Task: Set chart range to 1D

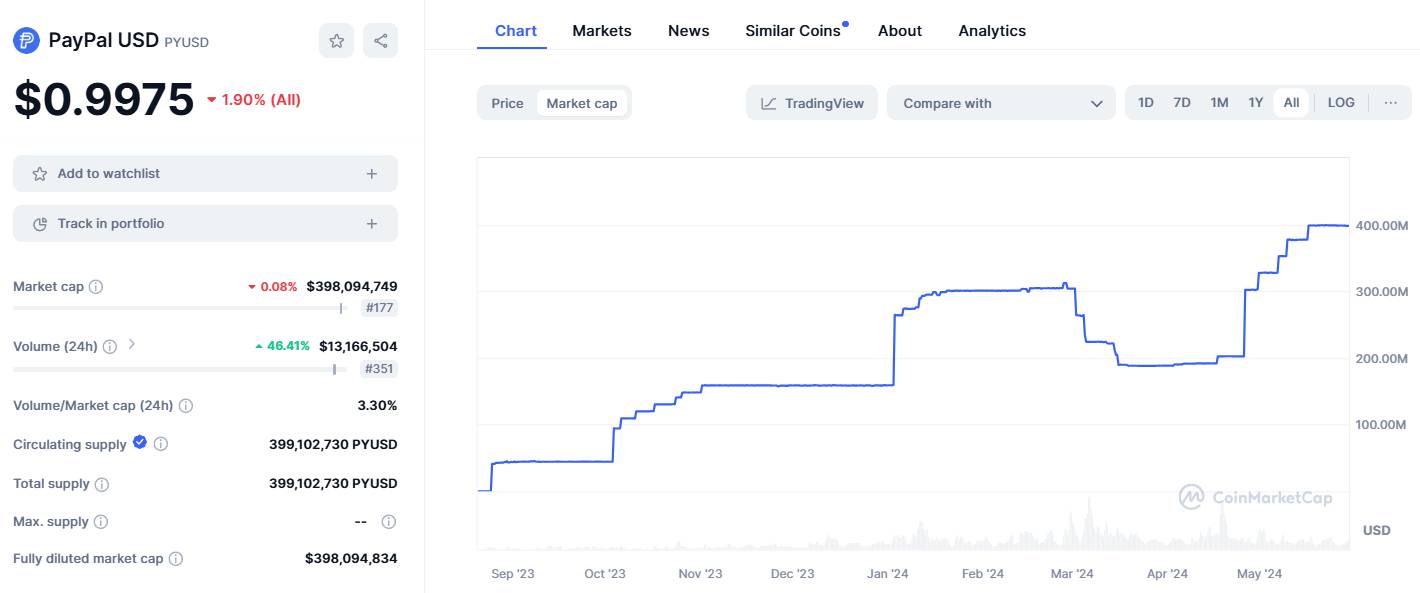Action: 1146,103
